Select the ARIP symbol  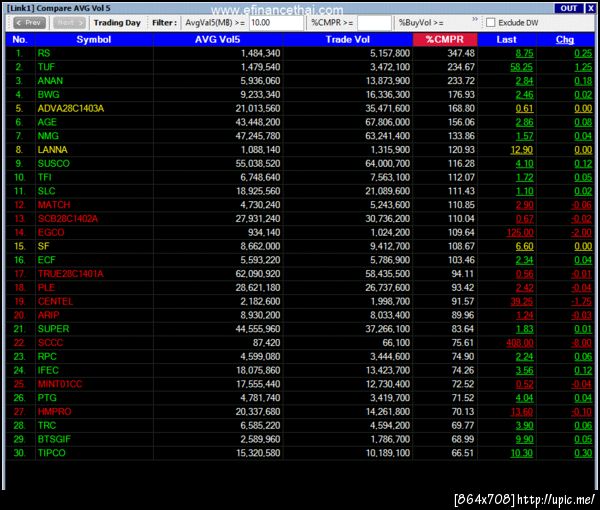48,315
